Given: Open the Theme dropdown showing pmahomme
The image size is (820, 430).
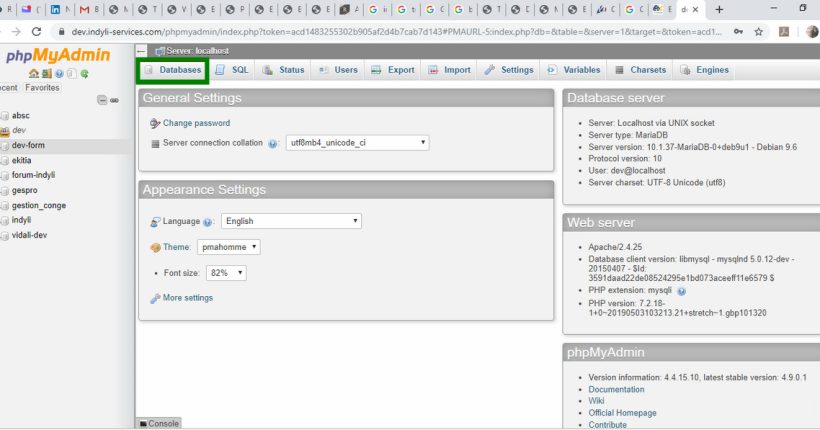Looking at the screenshot, I should [x=229, y=247].
